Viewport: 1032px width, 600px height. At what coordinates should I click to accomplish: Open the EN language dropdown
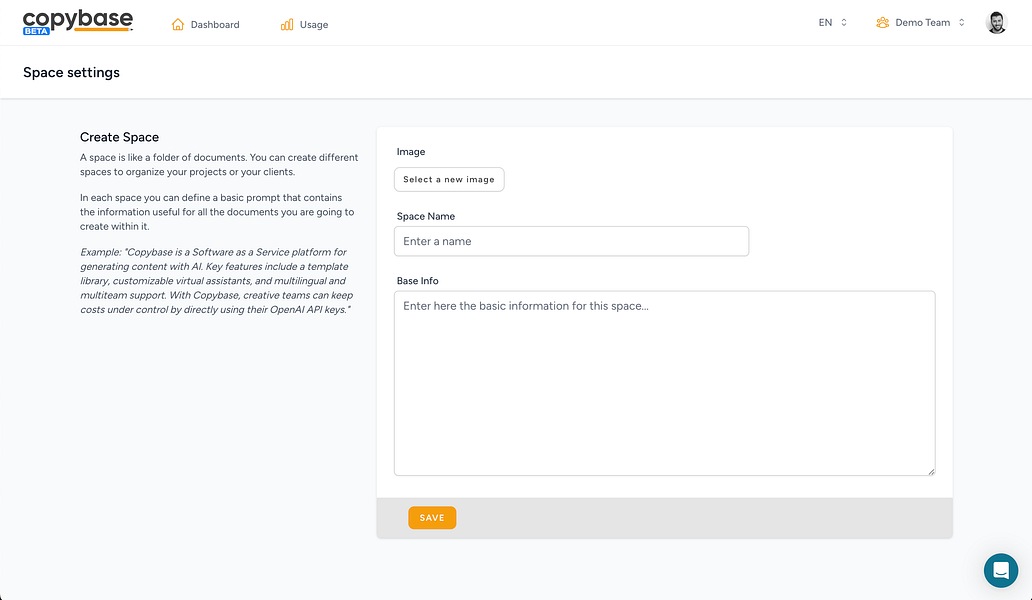click(832, 22)
